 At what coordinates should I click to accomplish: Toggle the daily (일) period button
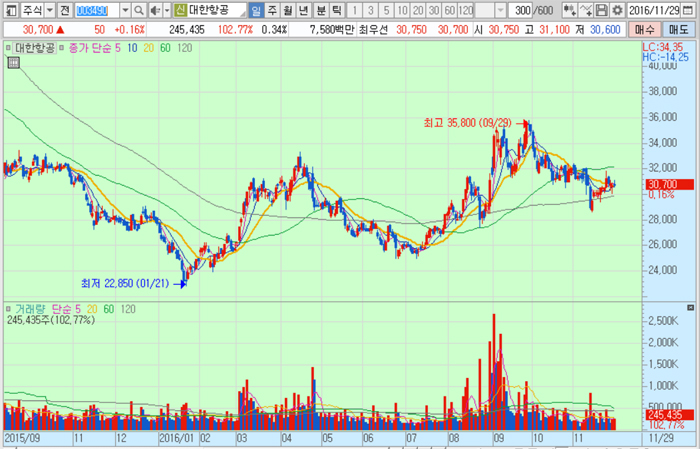point(257,10)
